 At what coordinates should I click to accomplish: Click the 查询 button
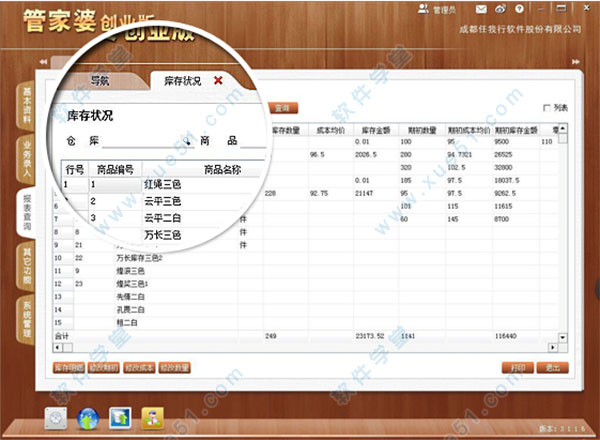(282, 108)
